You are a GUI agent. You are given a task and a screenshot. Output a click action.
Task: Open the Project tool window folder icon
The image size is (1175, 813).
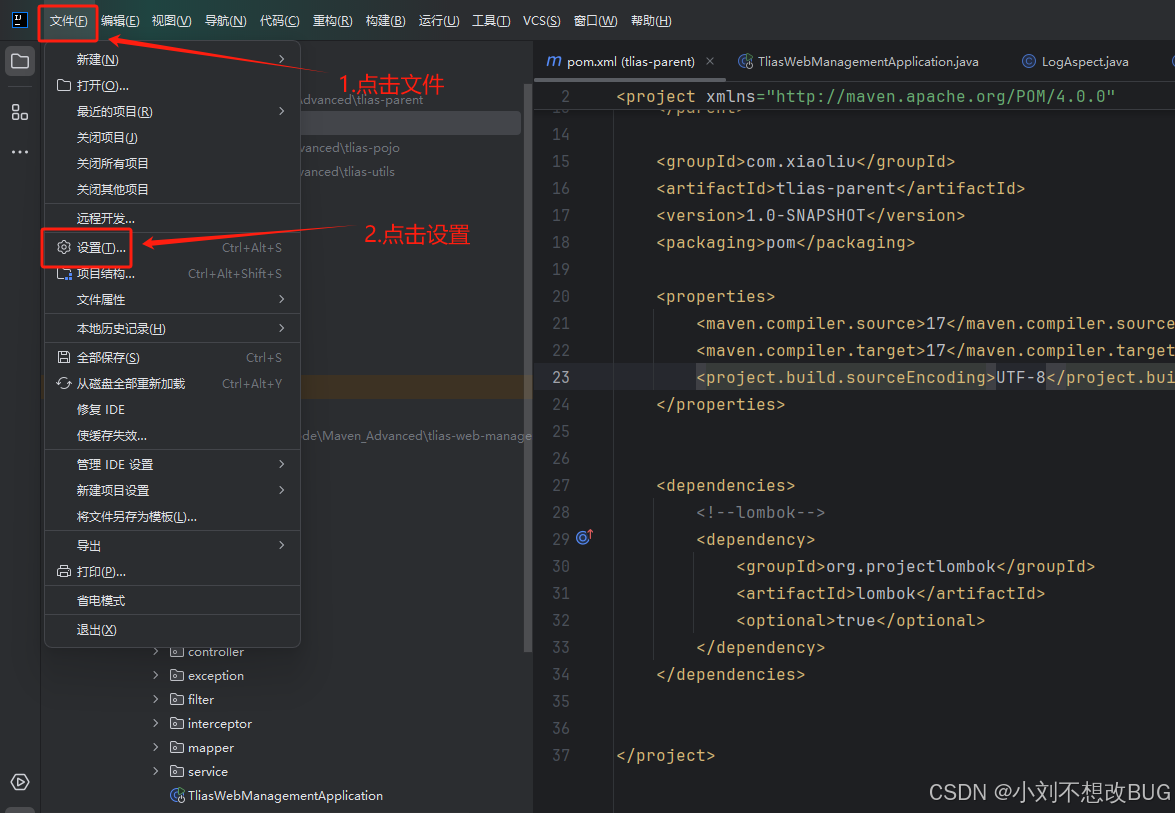(x=20, y=61)
